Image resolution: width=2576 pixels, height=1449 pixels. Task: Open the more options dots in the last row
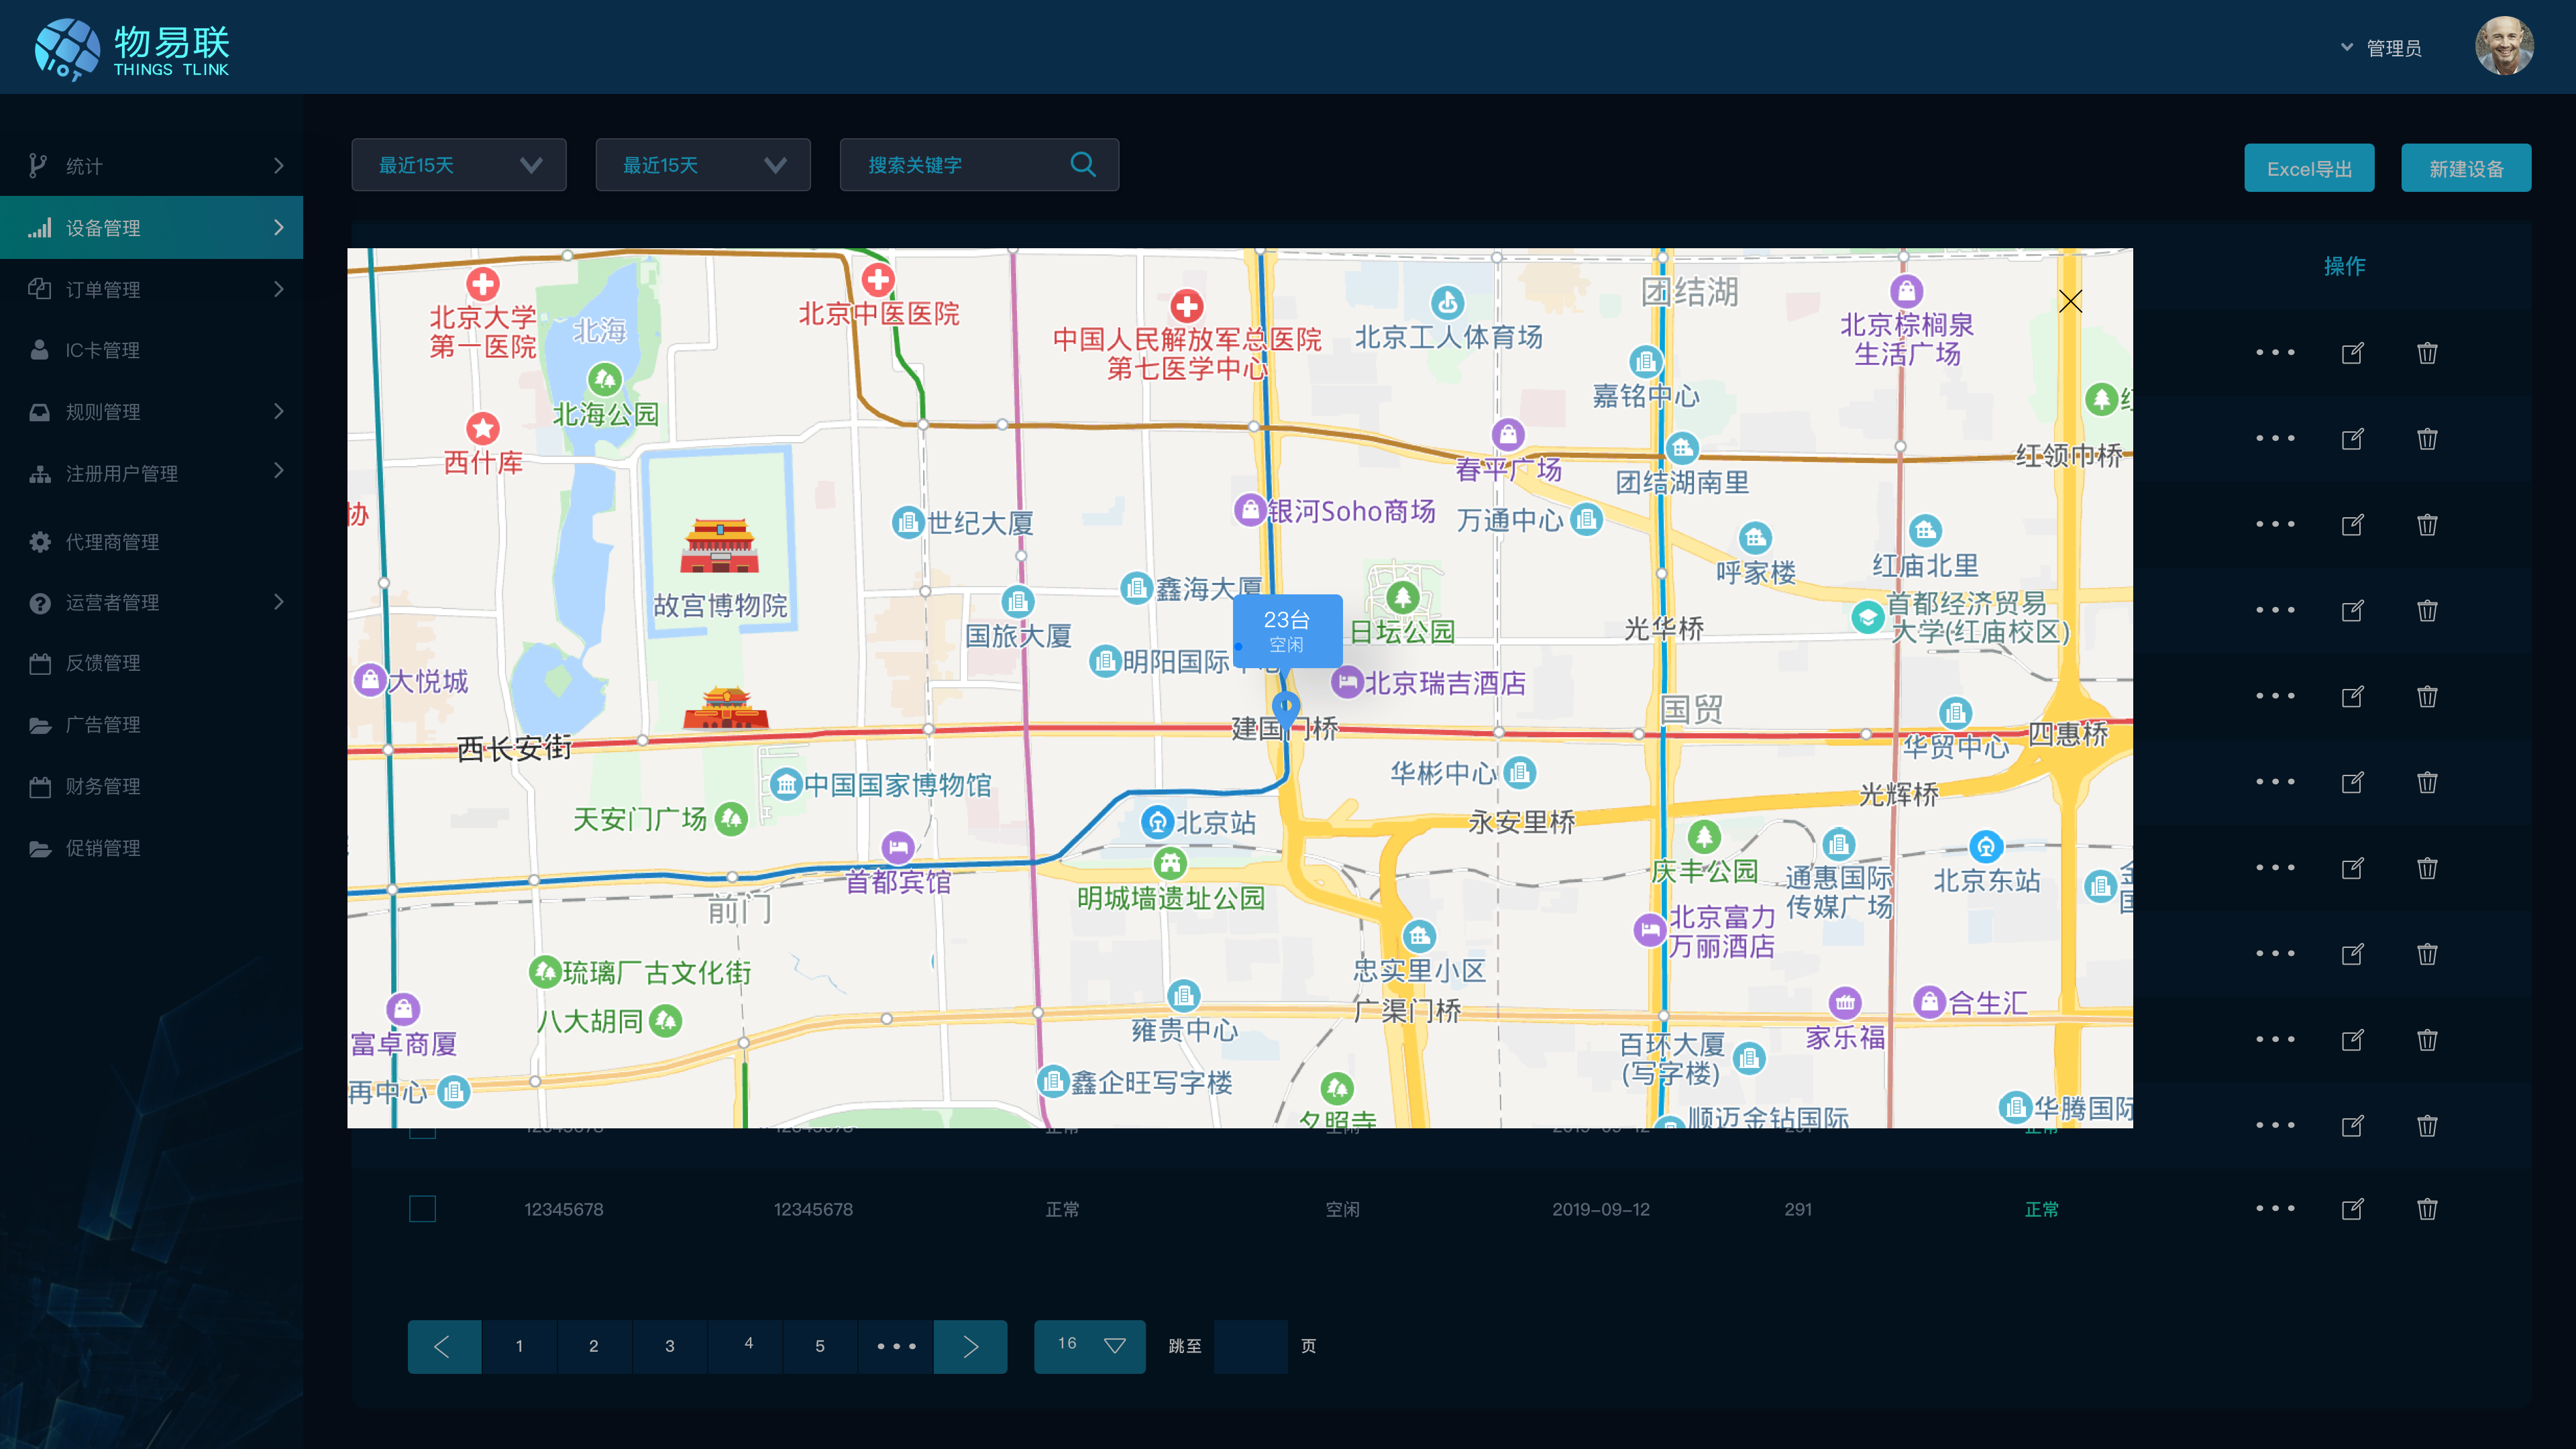click(x=2275, y=1209)
